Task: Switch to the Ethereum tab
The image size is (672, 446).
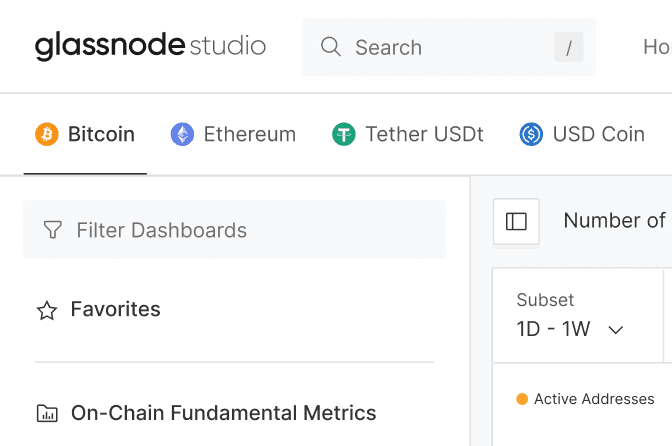Action: [x=249, y=134]
